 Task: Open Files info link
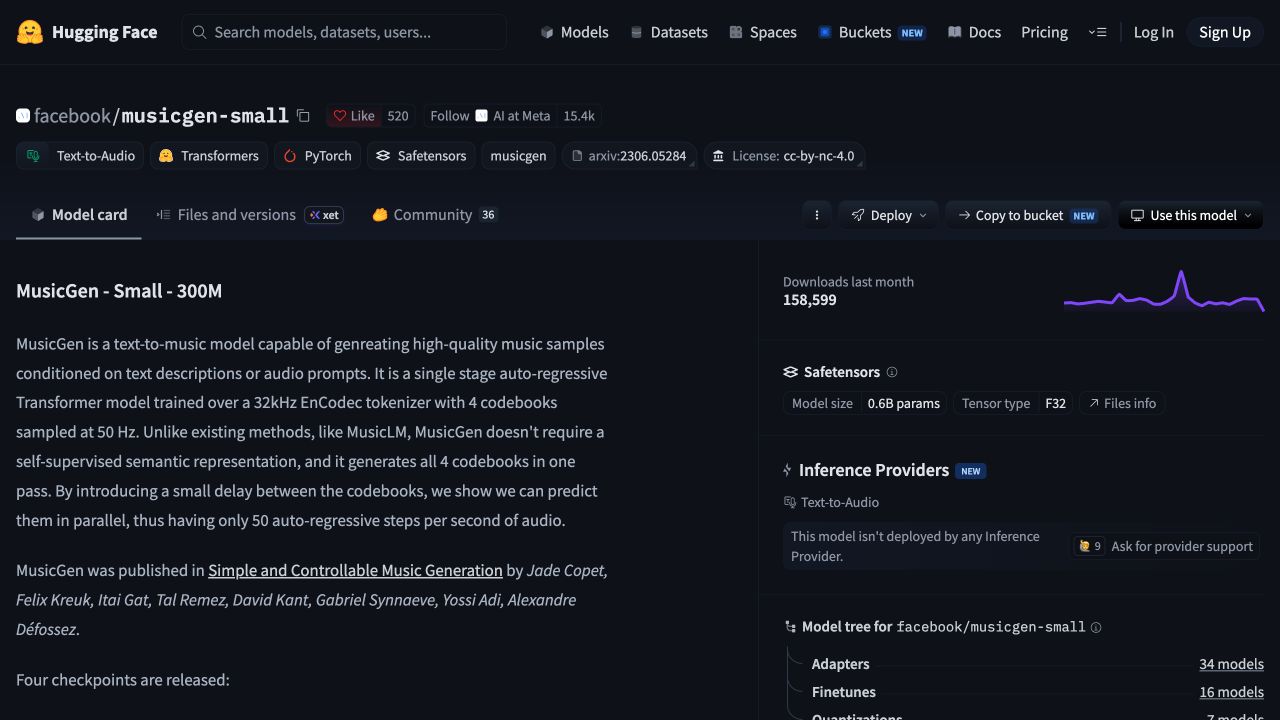coord(1122,403)
